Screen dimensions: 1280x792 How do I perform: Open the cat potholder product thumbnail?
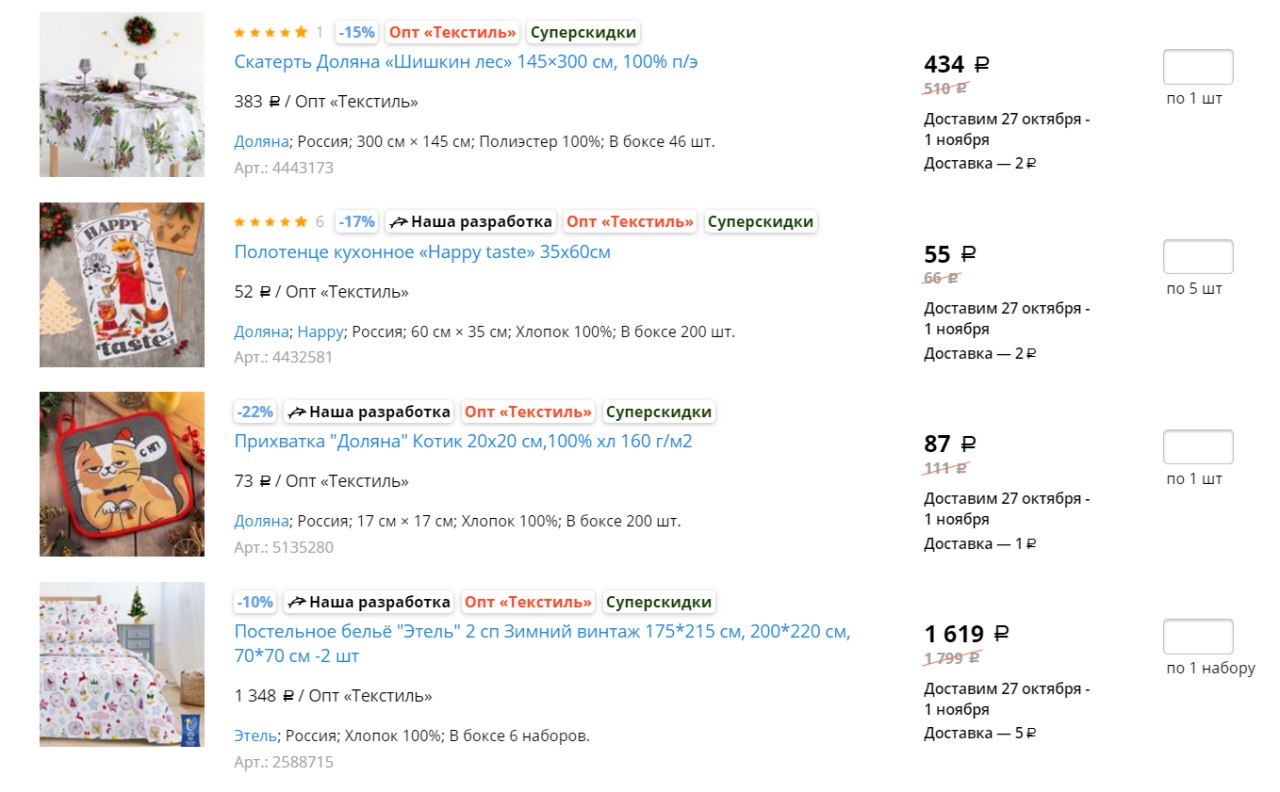coord(122,474)
